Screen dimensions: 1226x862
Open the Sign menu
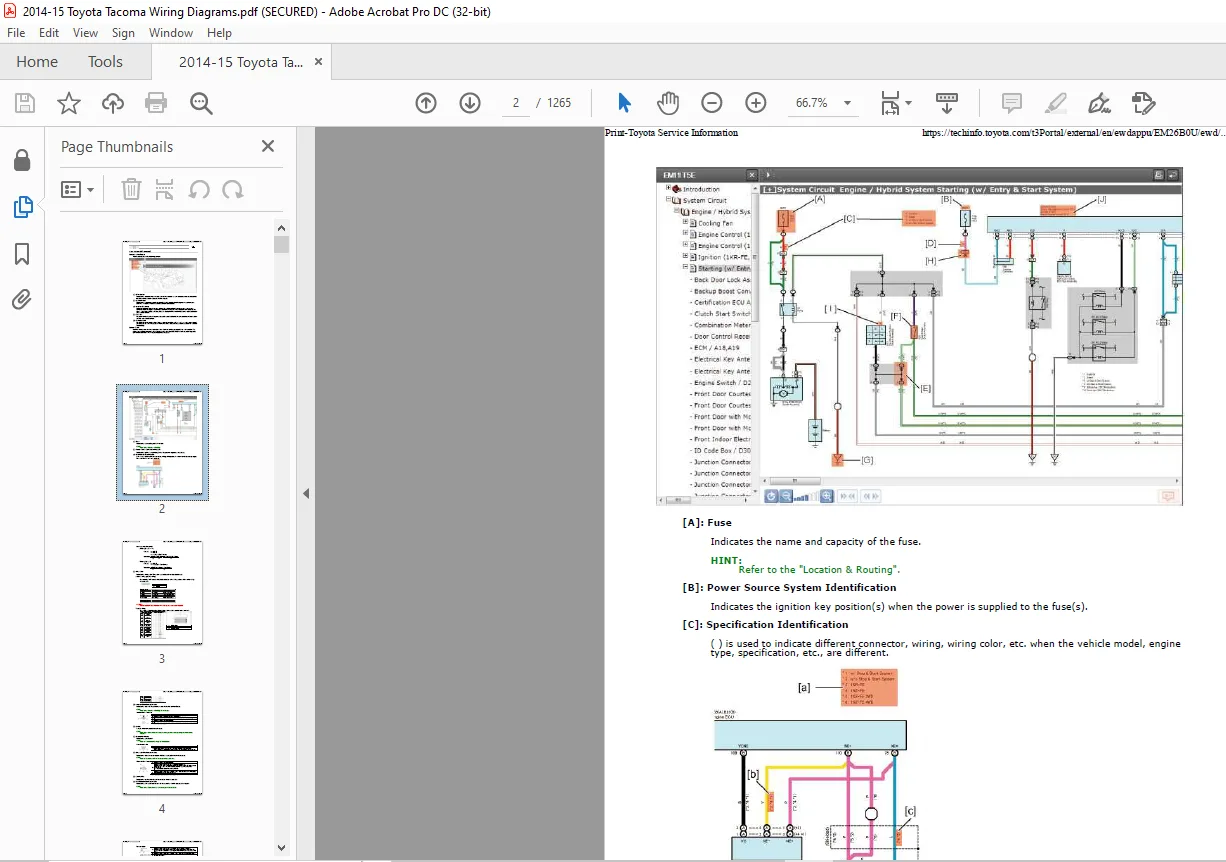[124, 33]
